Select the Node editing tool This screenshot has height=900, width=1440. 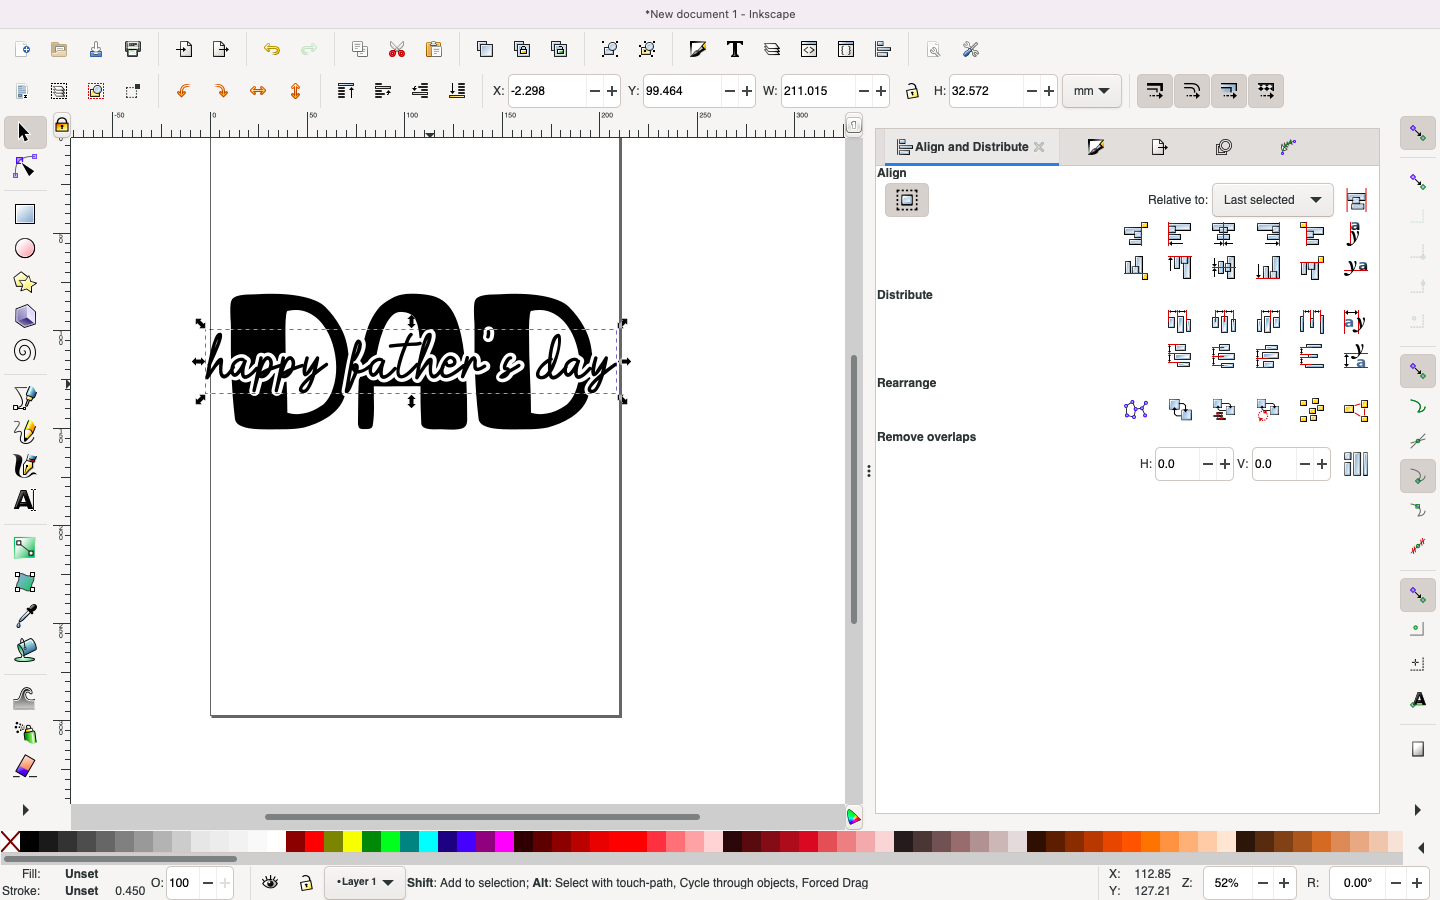tap(25, 167)
